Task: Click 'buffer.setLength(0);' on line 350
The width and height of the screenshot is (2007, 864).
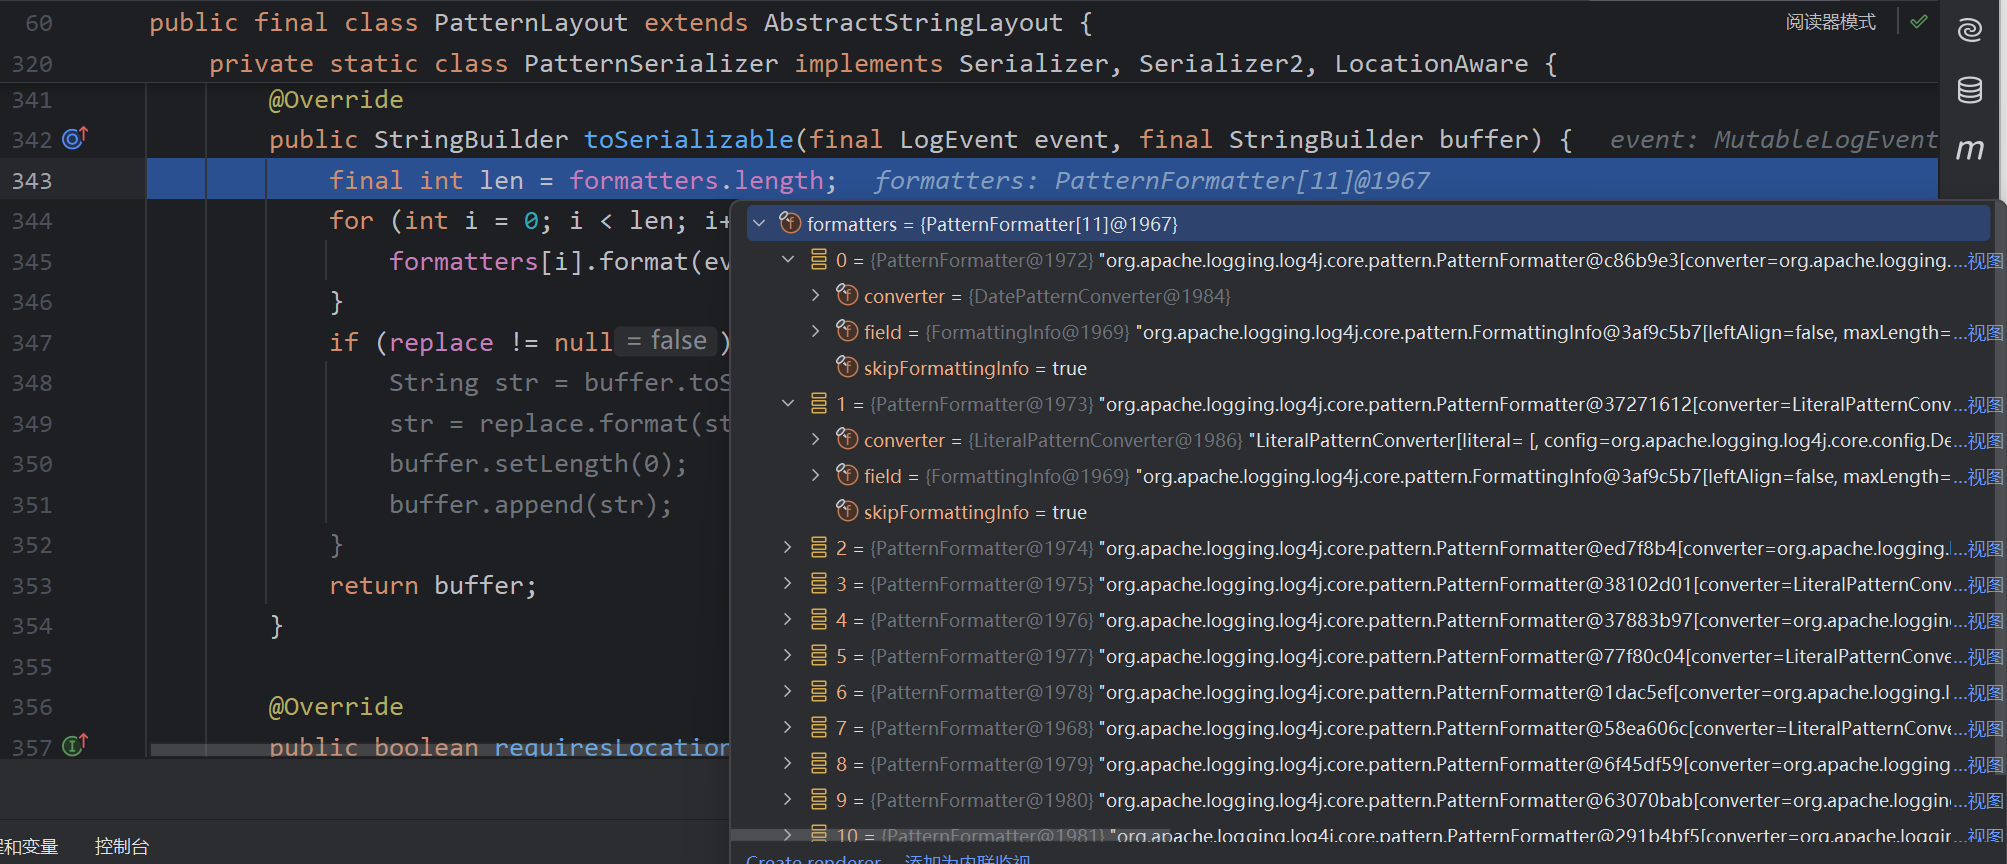Action: [538, 463]
